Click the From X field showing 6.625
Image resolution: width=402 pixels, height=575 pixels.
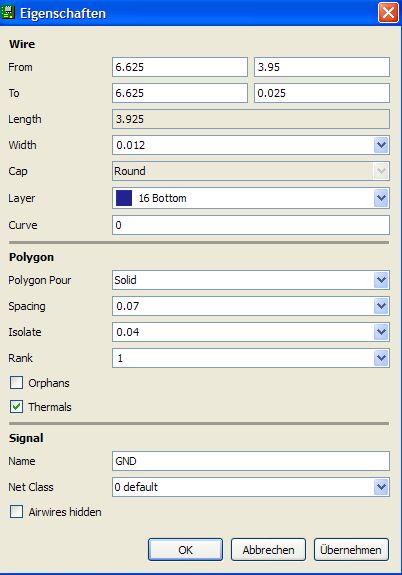coord(180,67)
